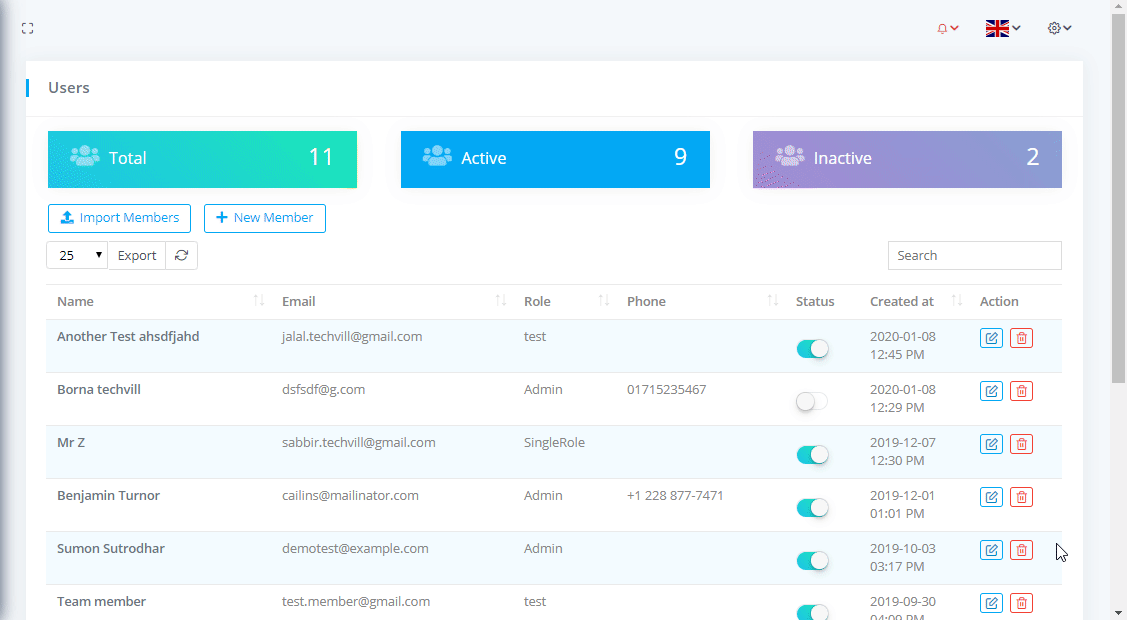Viewport: 1127px width, 620px height.
Task: Delete the Borna techvill user
Action: (1021, 391)
